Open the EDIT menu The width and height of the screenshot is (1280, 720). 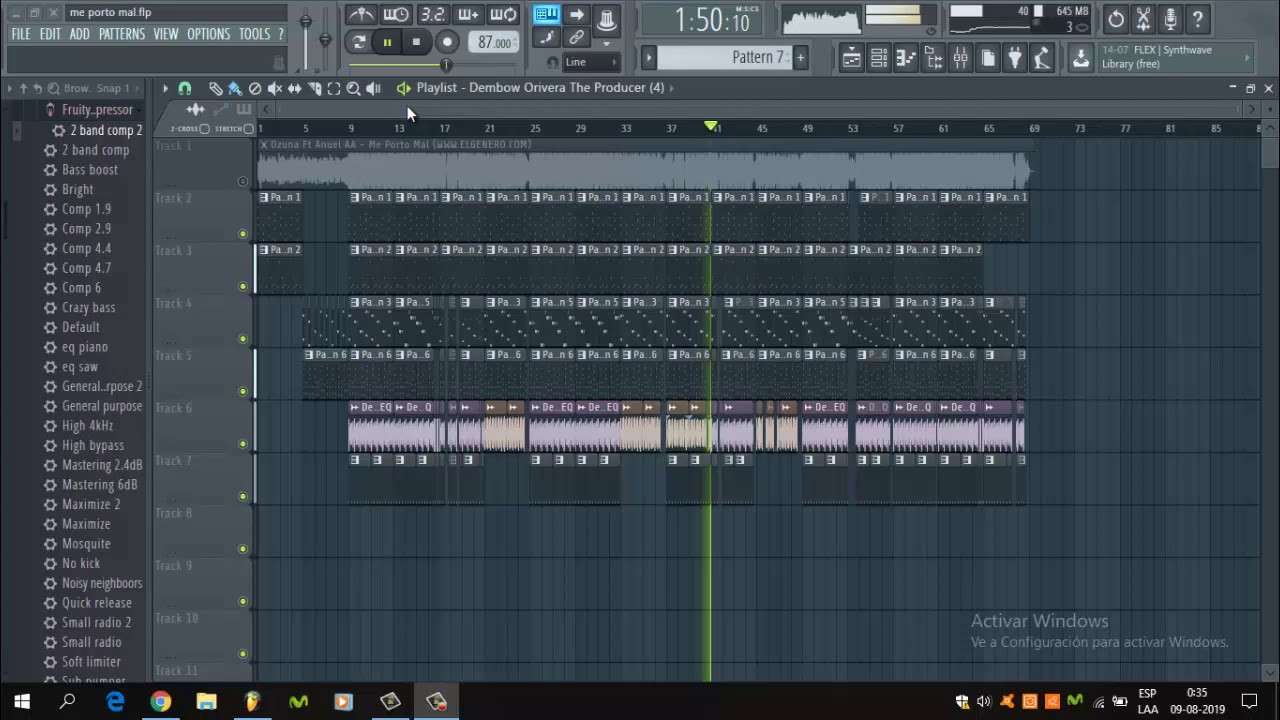point(50,34)
